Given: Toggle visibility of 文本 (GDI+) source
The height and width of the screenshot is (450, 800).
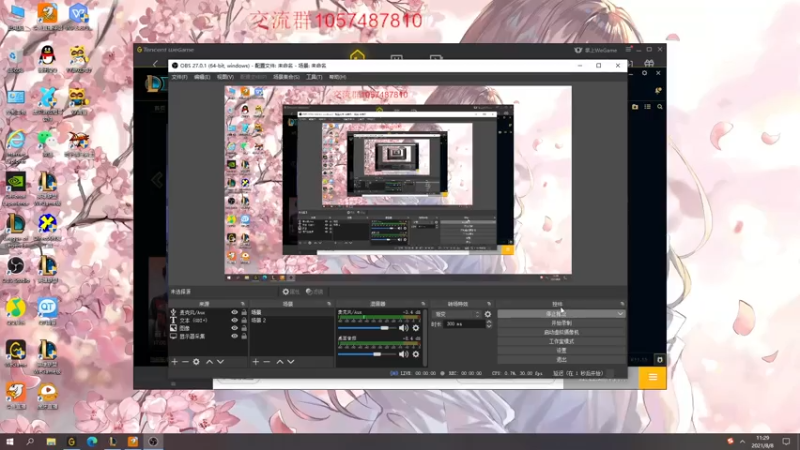Looking at the screenshot, I should point(235,320).
